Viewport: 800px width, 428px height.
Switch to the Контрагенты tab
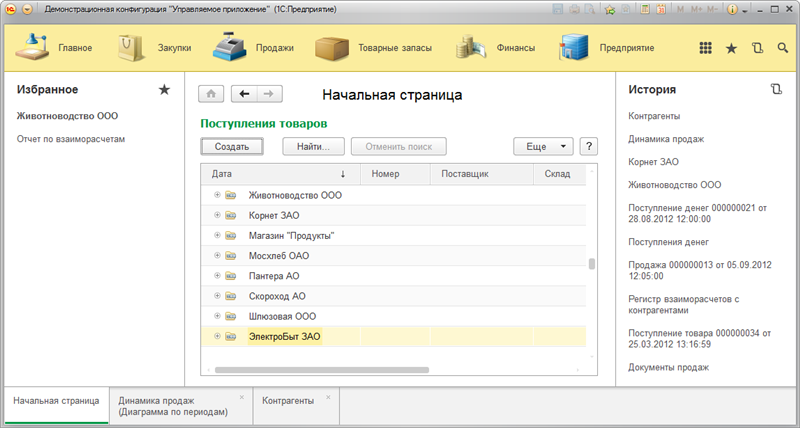coord(288,400)
